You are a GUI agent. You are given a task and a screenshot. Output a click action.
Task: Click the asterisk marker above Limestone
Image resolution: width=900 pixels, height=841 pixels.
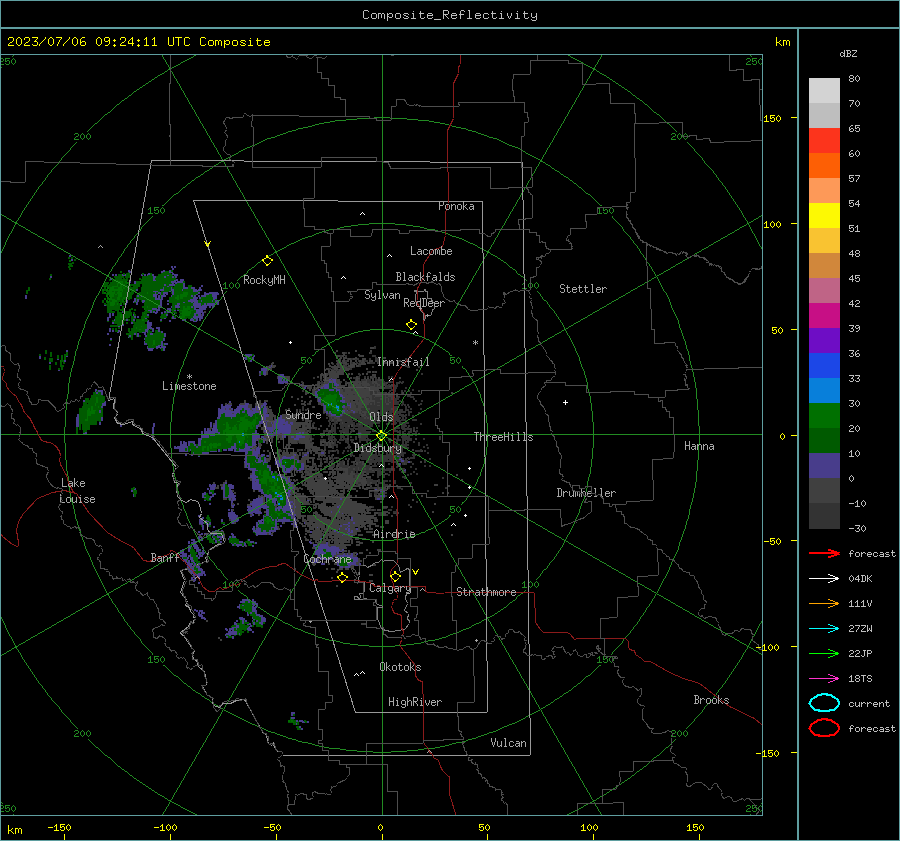point(189,377)
